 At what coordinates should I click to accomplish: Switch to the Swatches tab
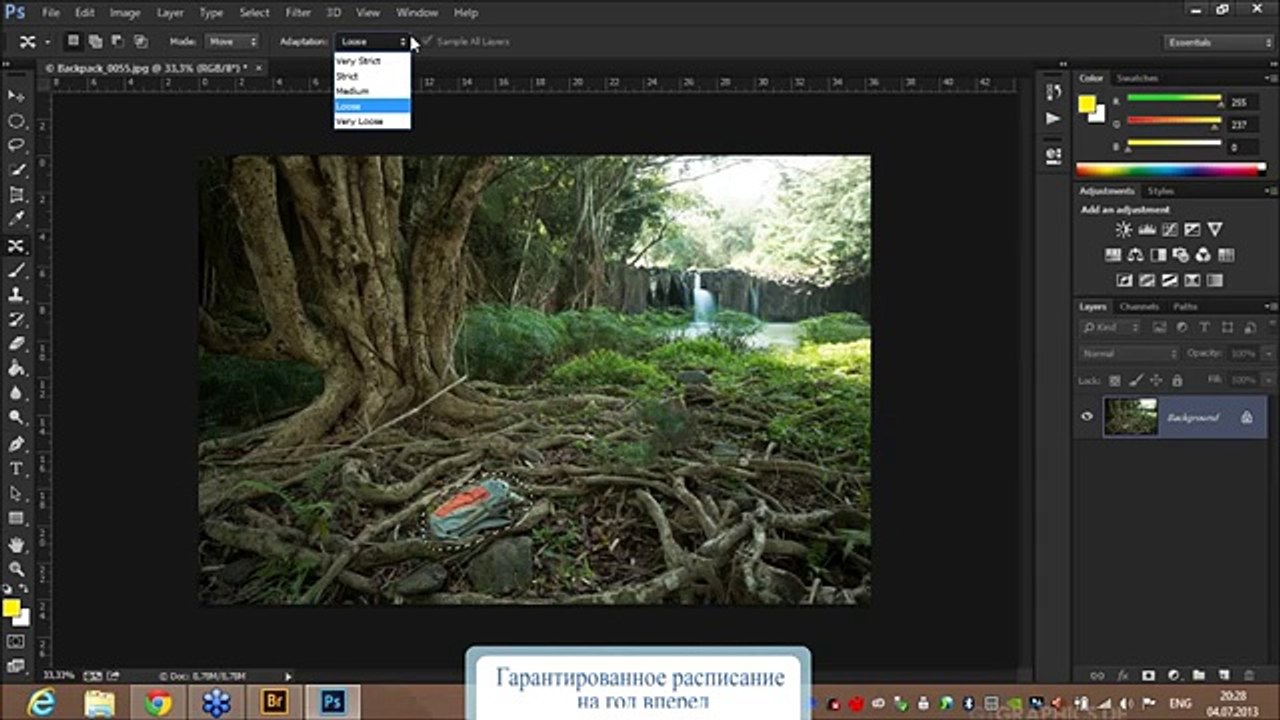(x=1137, y=78)
